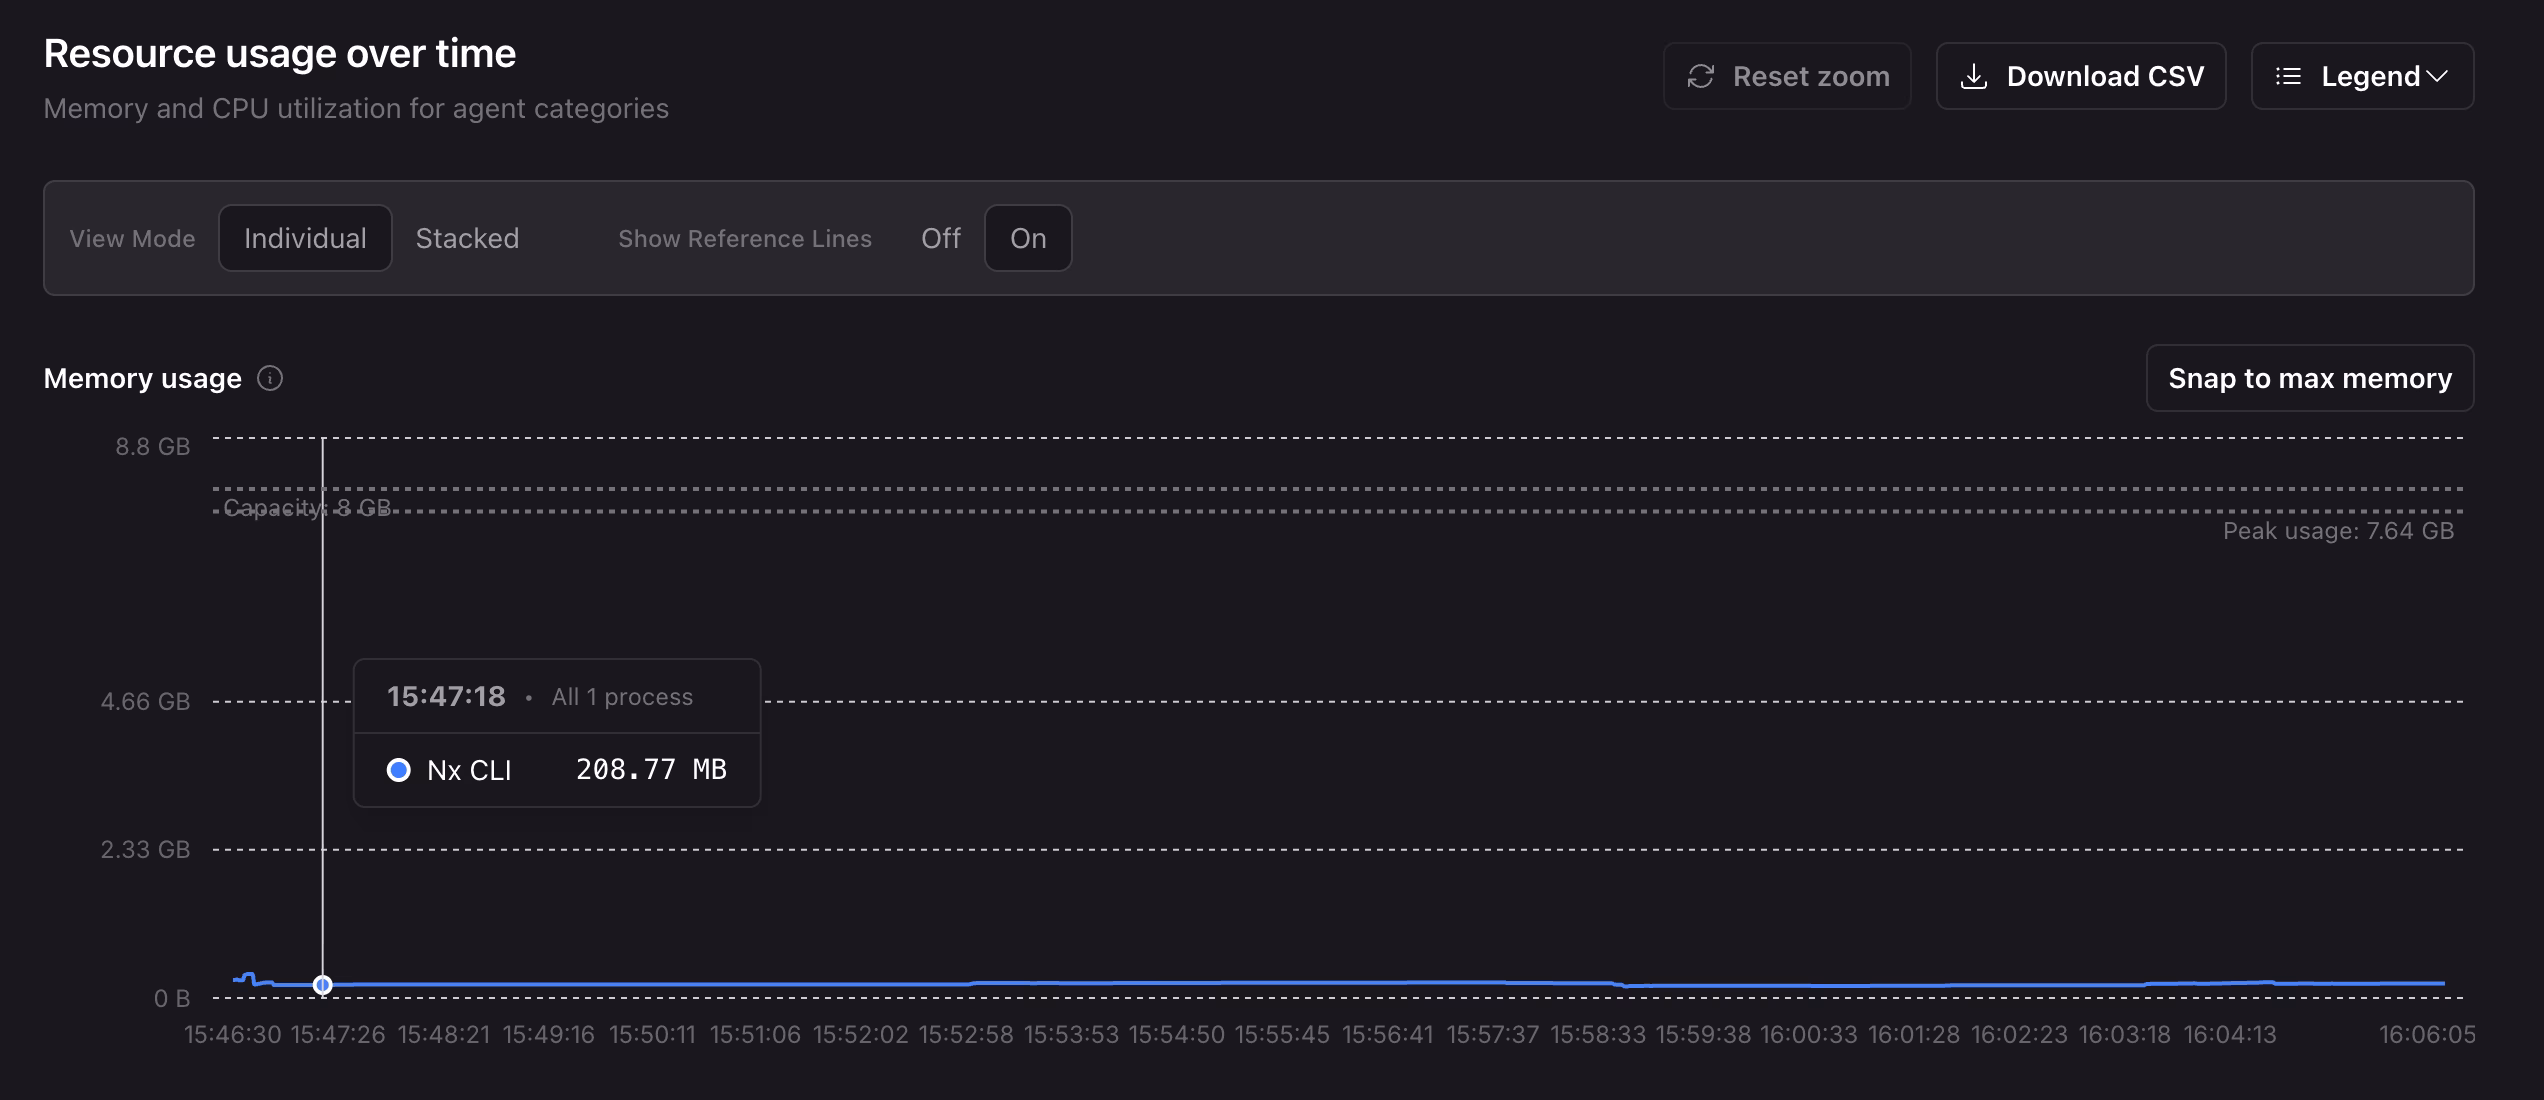Click the 15:48:21 time axis label
Viewport: 2544px width, 1100px height.
[444, 1035]
